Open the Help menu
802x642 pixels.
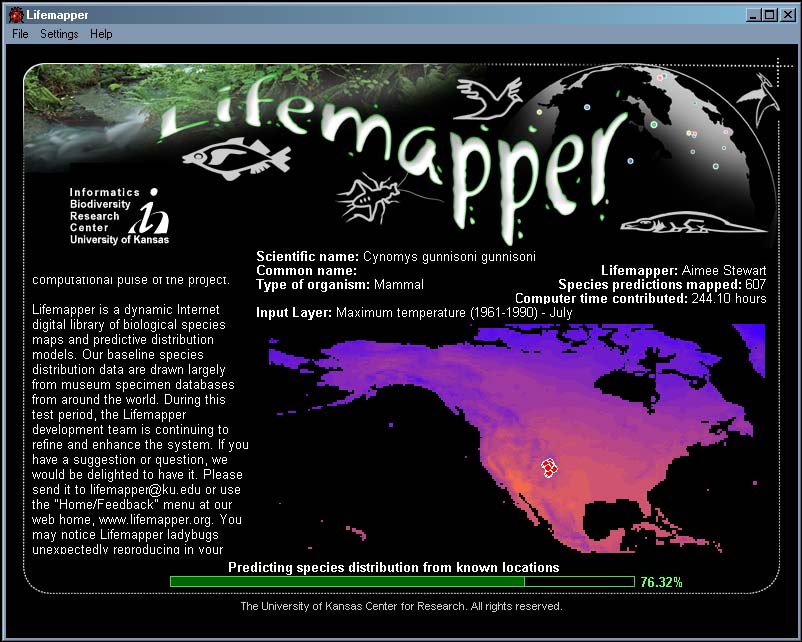[x=101, y=34]
